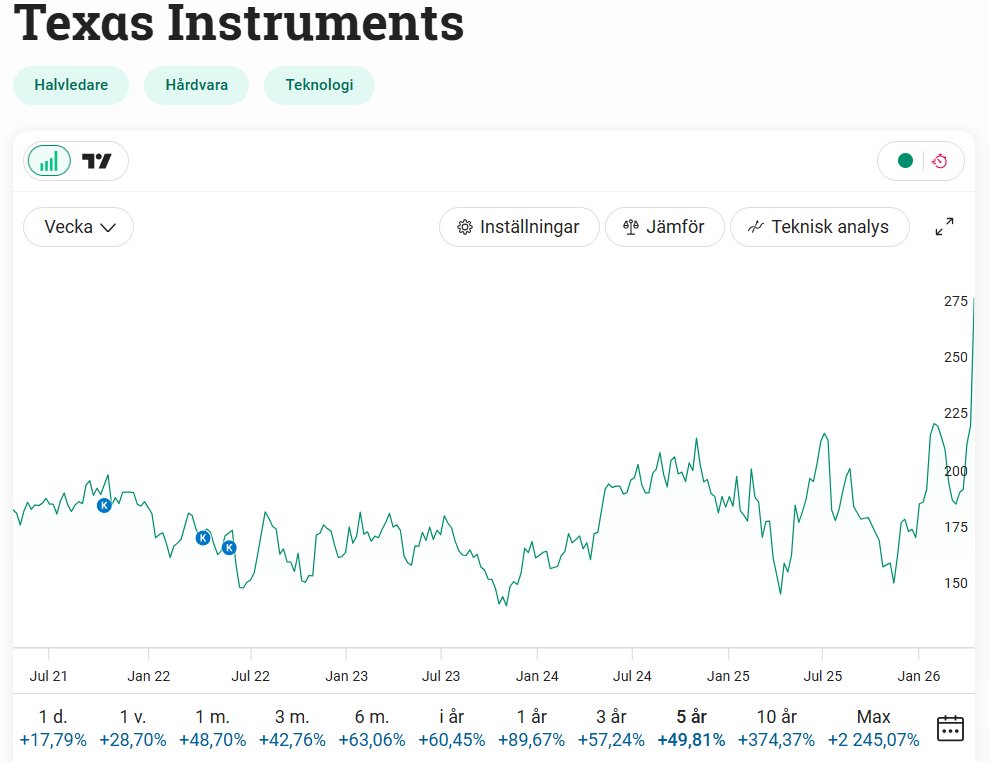This screenshot has width=989, height=762.
Task: Open Teknisk analys options
Action: (819, 226)
